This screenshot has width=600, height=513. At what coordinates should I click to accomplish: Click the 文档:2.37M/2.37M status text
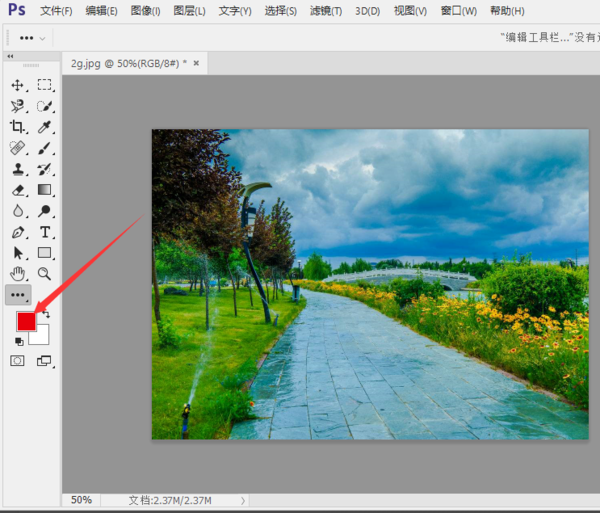click(x=170, y=500)
